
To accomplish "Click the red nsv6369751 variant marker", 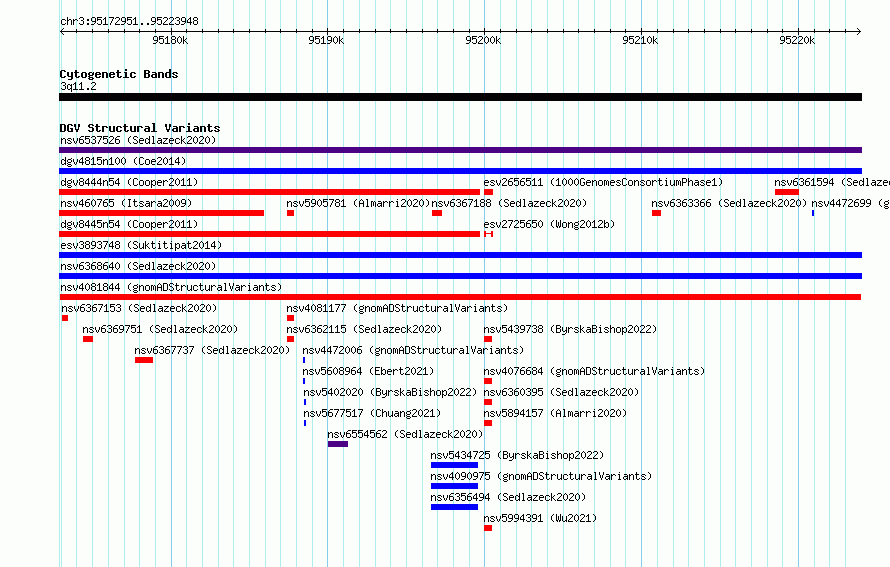I will point(88,339).
